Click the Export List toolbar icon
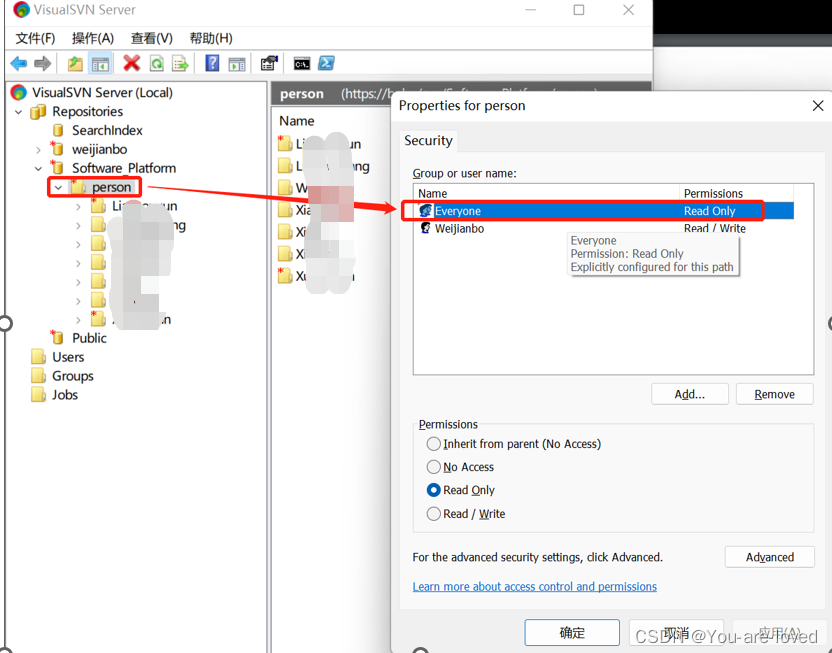The height and width of the screenshot is (653, 832). [x=180, y=64]
